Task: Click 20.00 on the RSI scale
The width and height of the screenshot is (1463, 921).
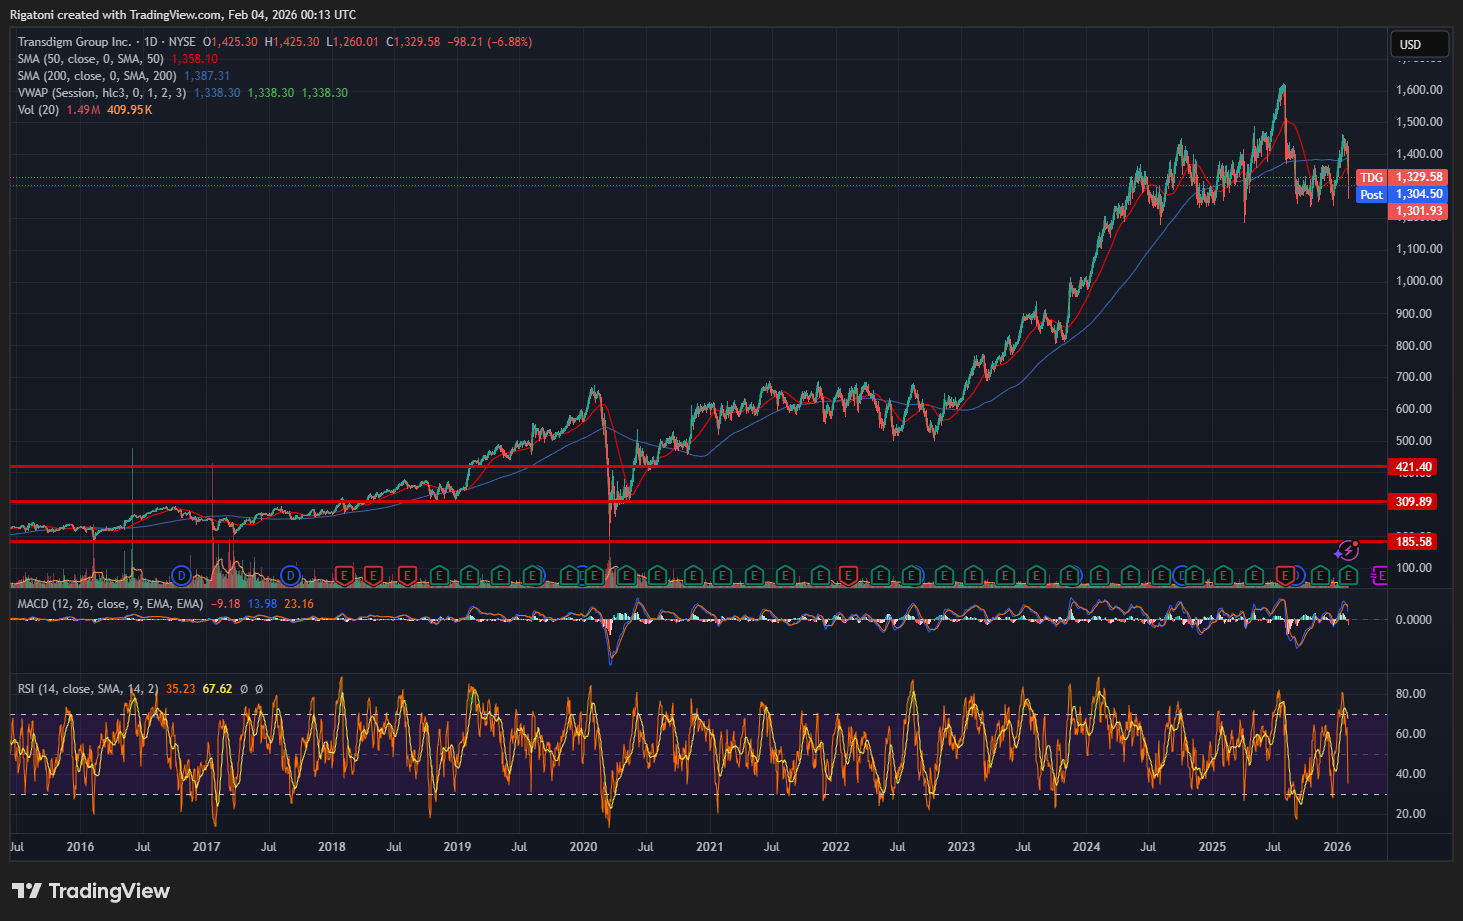Action: pyautogui.click(x=1411, y=814)
